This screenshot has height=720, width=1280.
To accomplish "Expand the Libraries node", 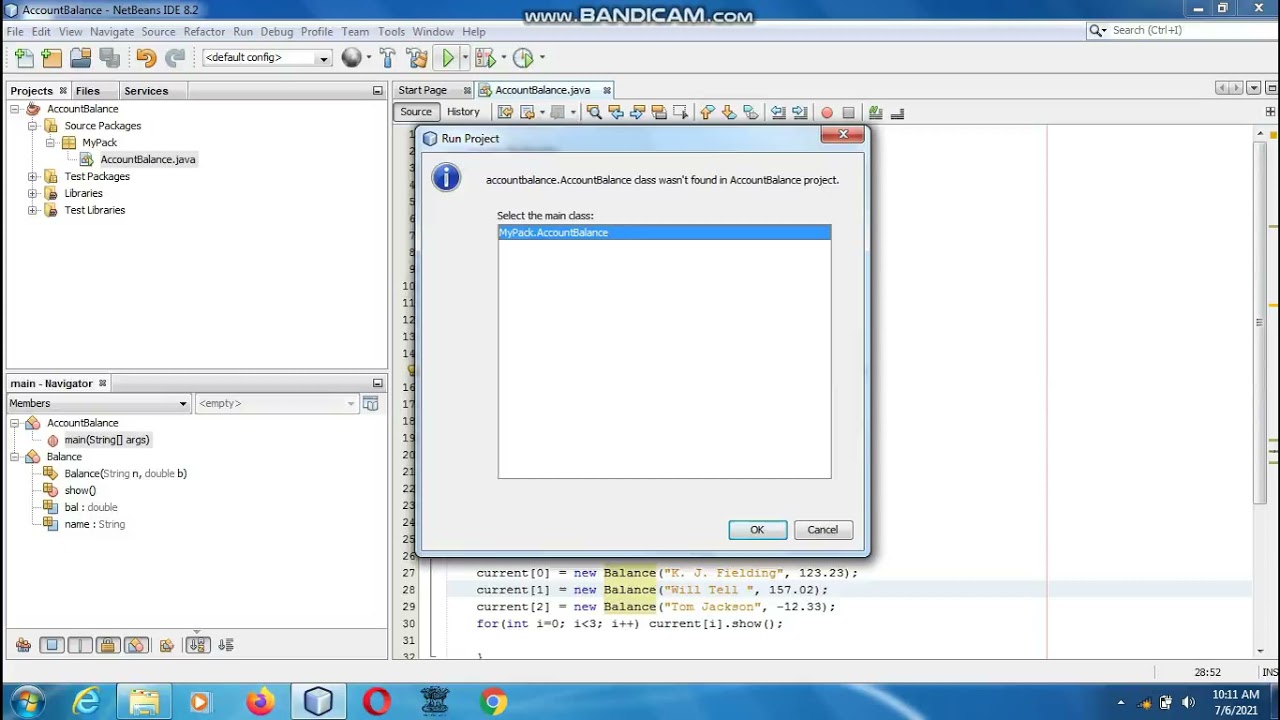I will 32,194.
